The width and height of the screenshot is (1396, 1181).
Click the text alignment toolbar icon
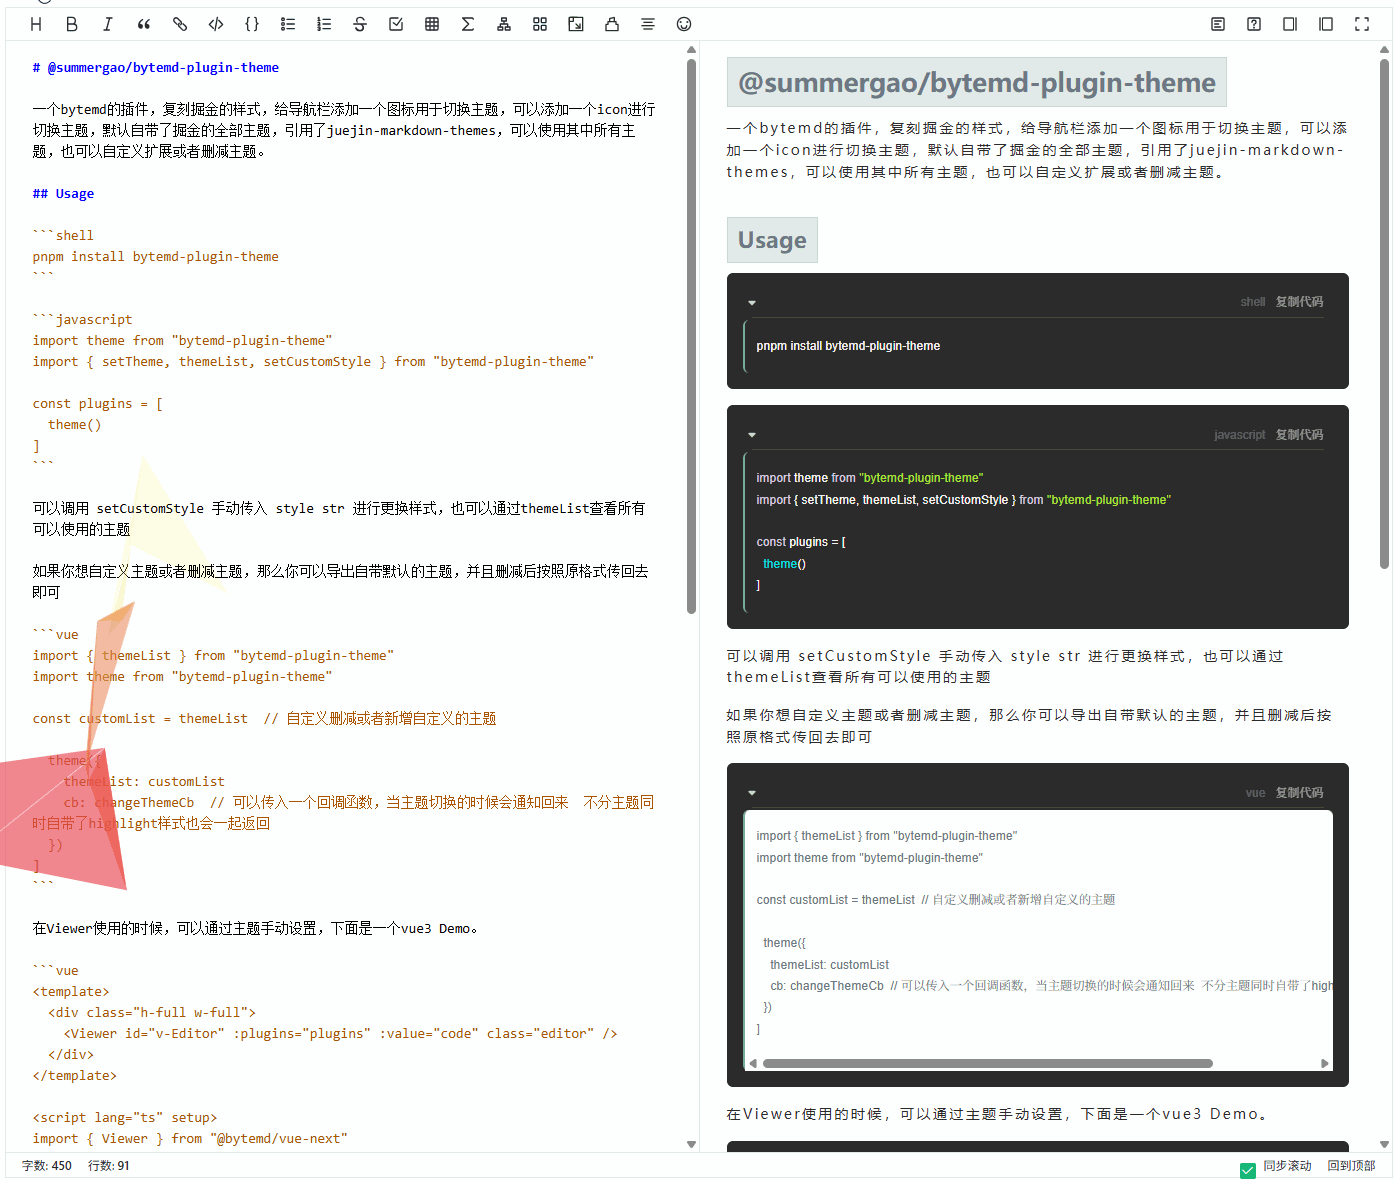click(648, 24)
